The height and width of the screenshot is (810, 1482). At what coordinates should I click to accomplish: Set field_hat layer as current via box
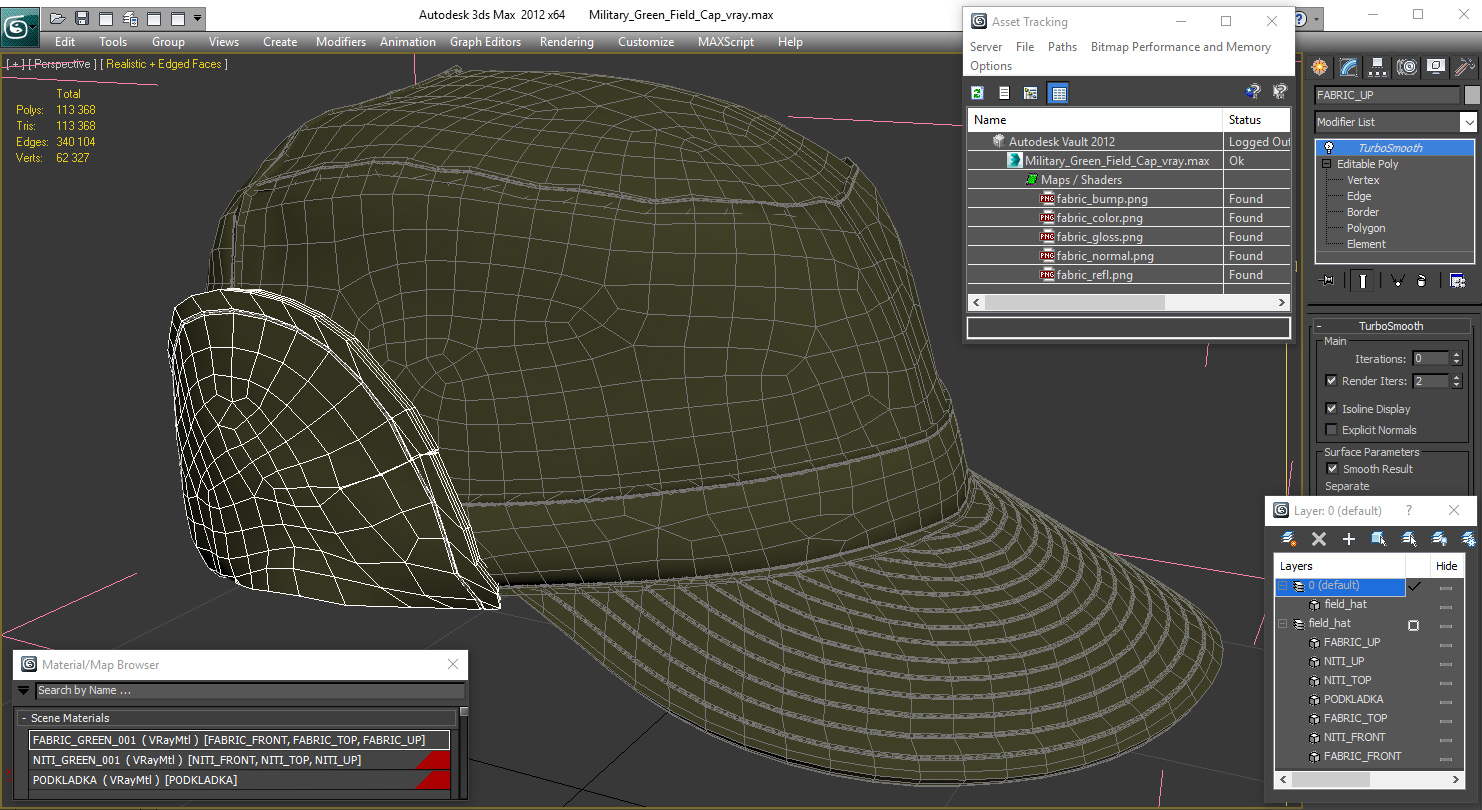coord(1414,625)
